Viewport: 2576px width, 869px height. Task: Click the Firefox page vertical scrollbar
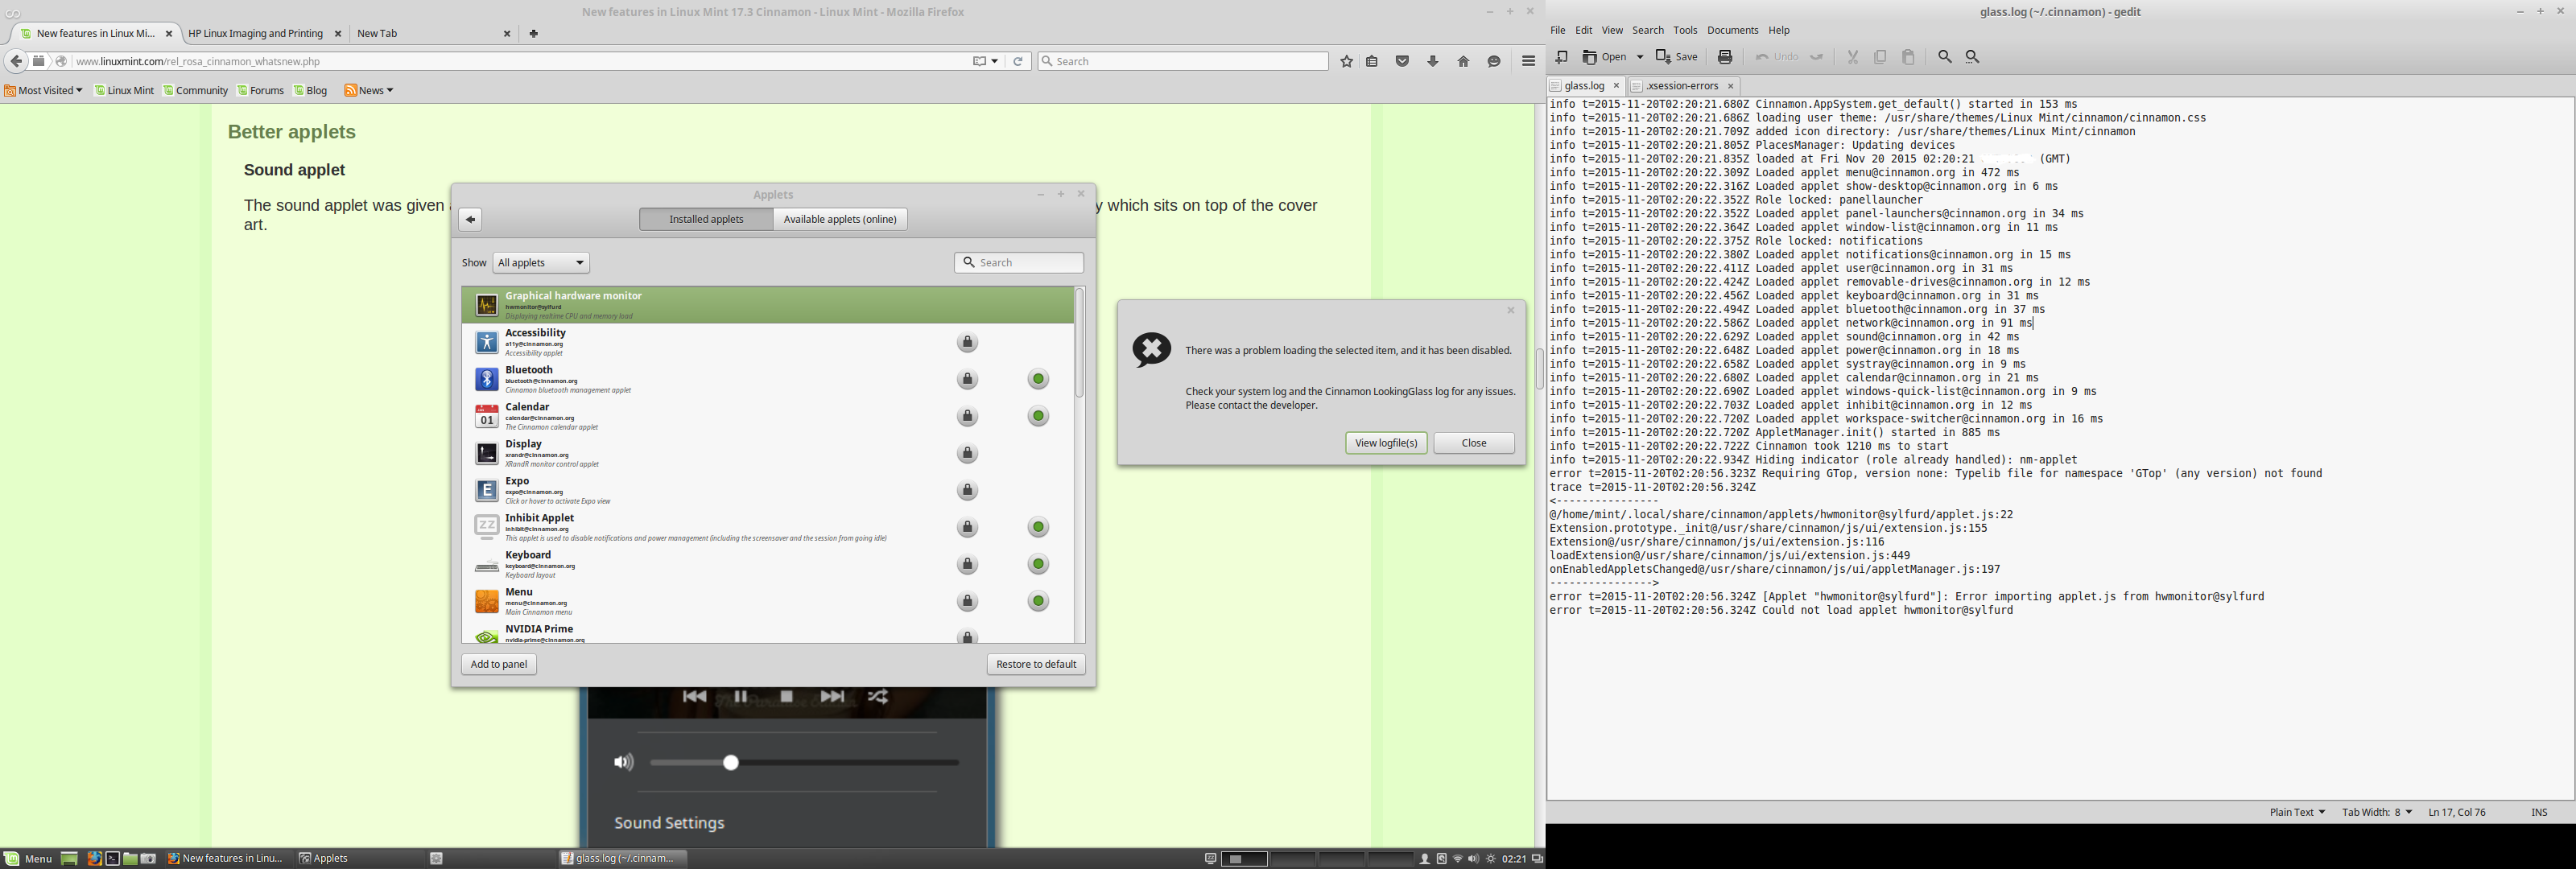(1540, 369)
